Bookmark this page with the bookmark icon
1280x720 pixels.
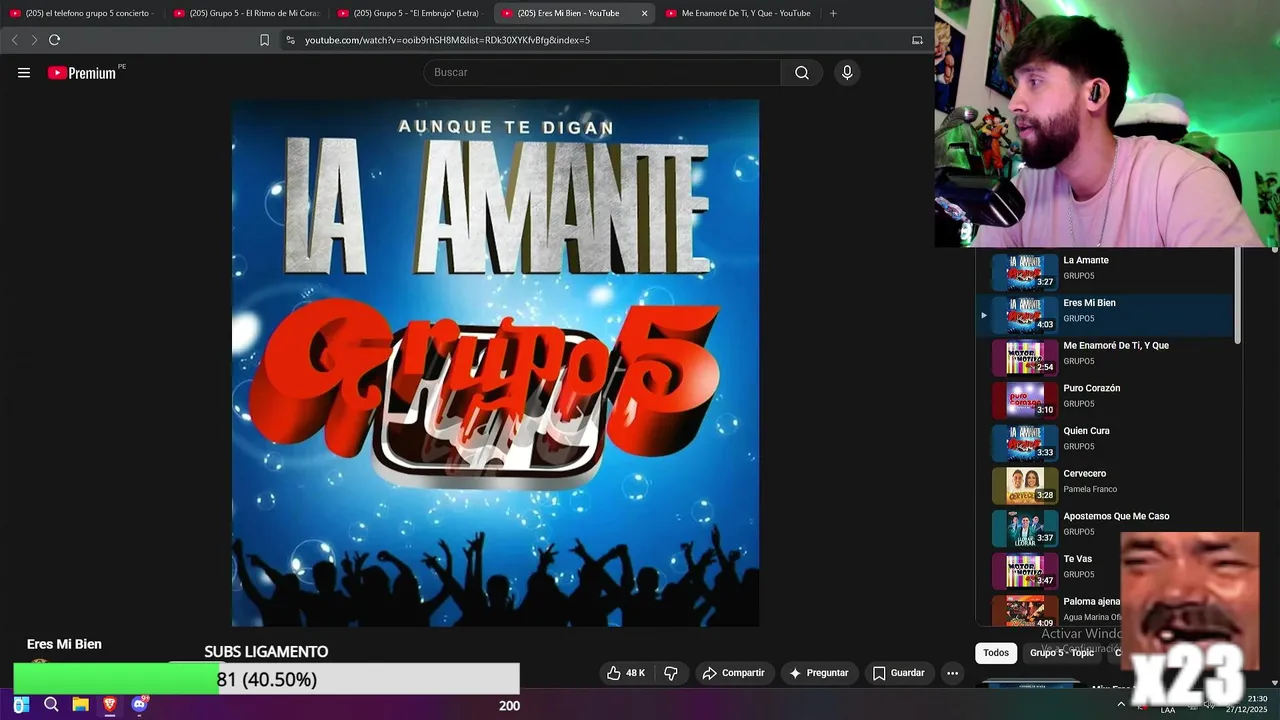(264, 40)
